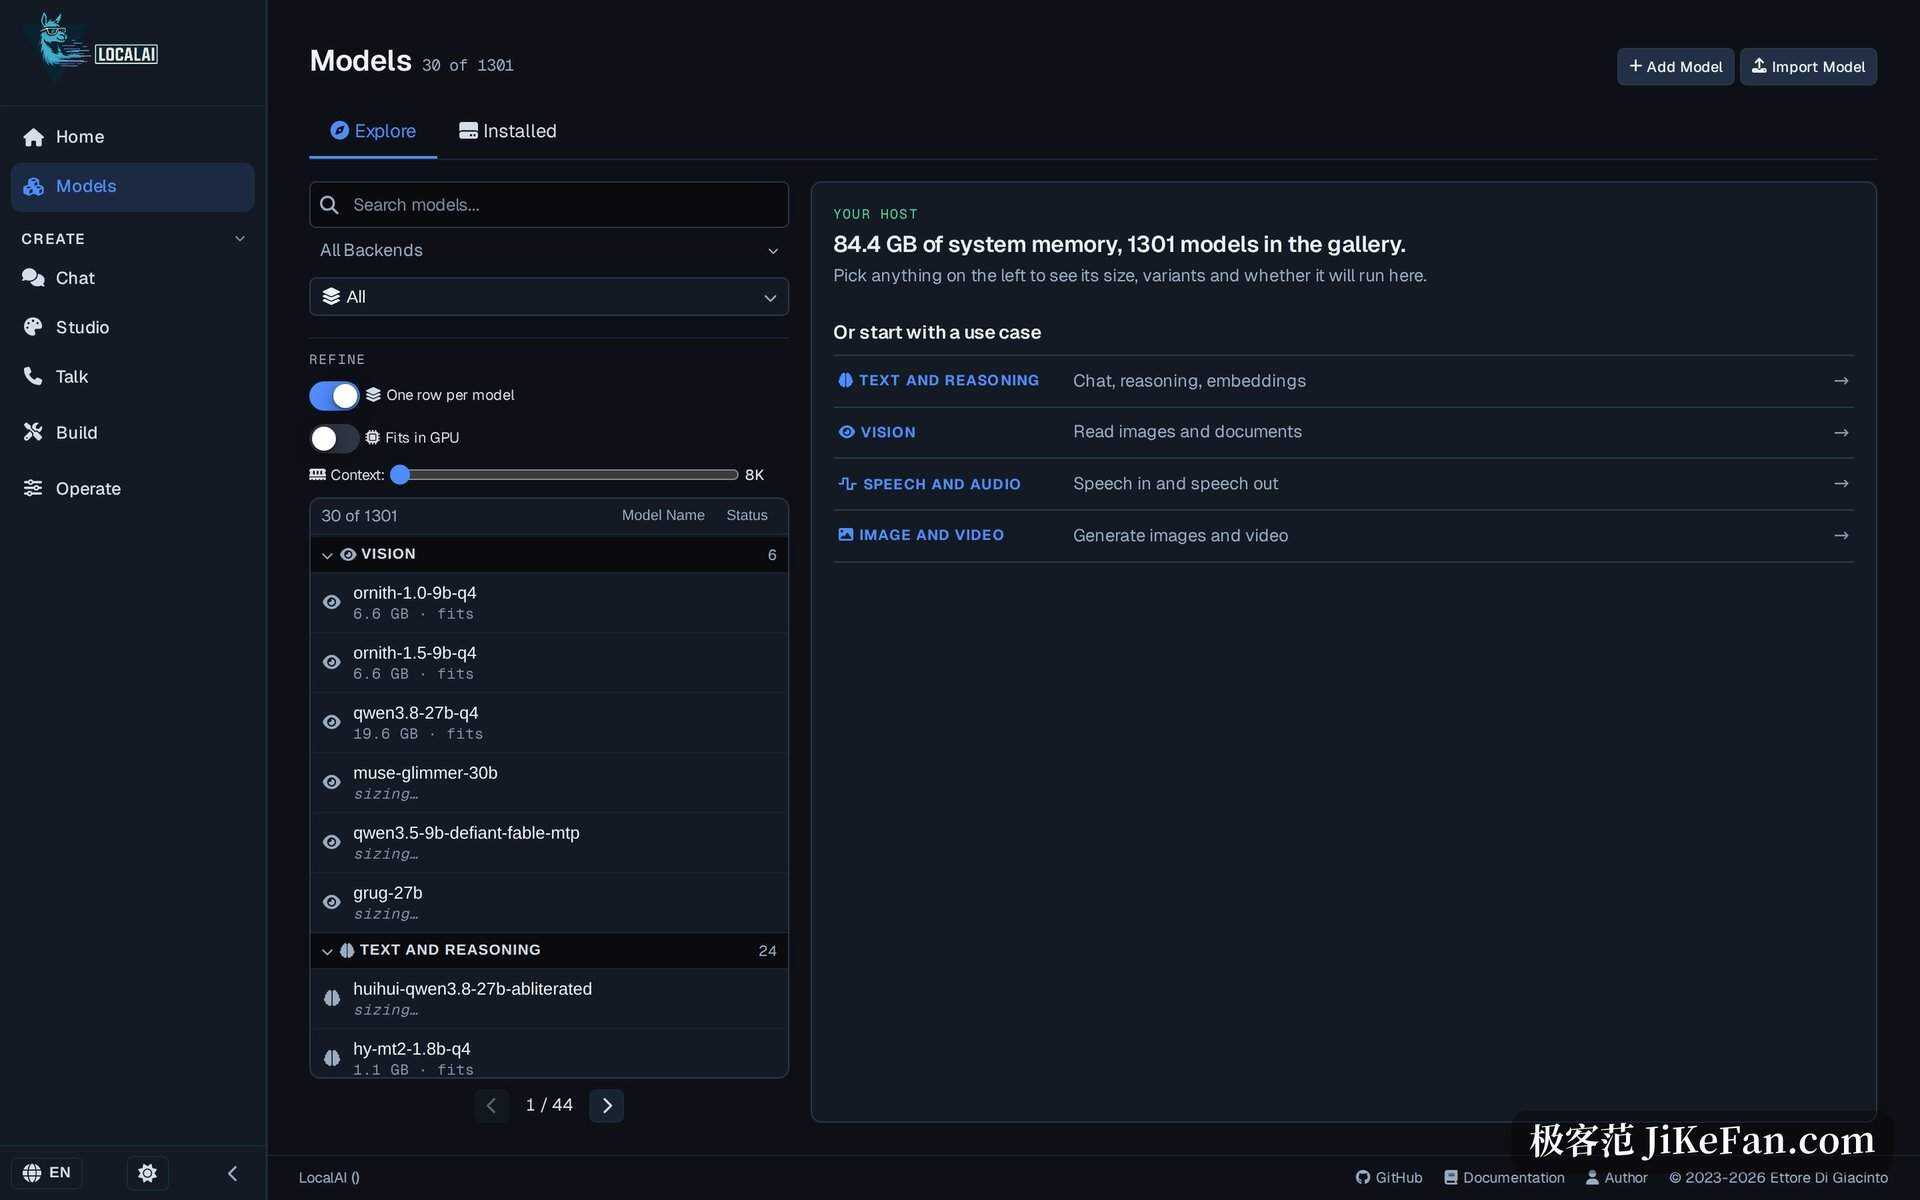Select the VISION use case label

click(x=888, y=432)
